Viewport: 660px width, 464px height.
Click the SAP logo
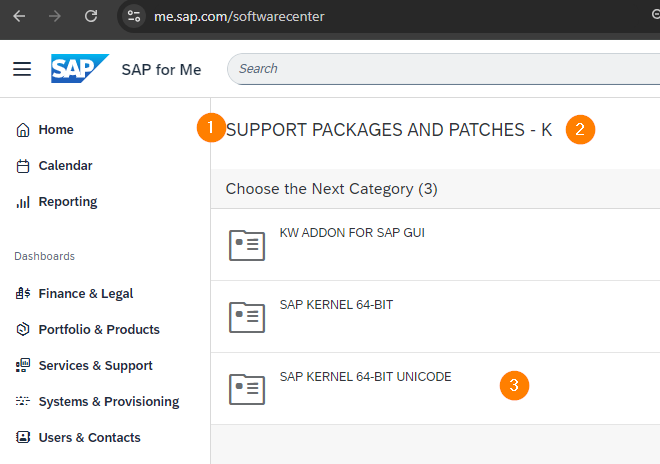(80, 69)
